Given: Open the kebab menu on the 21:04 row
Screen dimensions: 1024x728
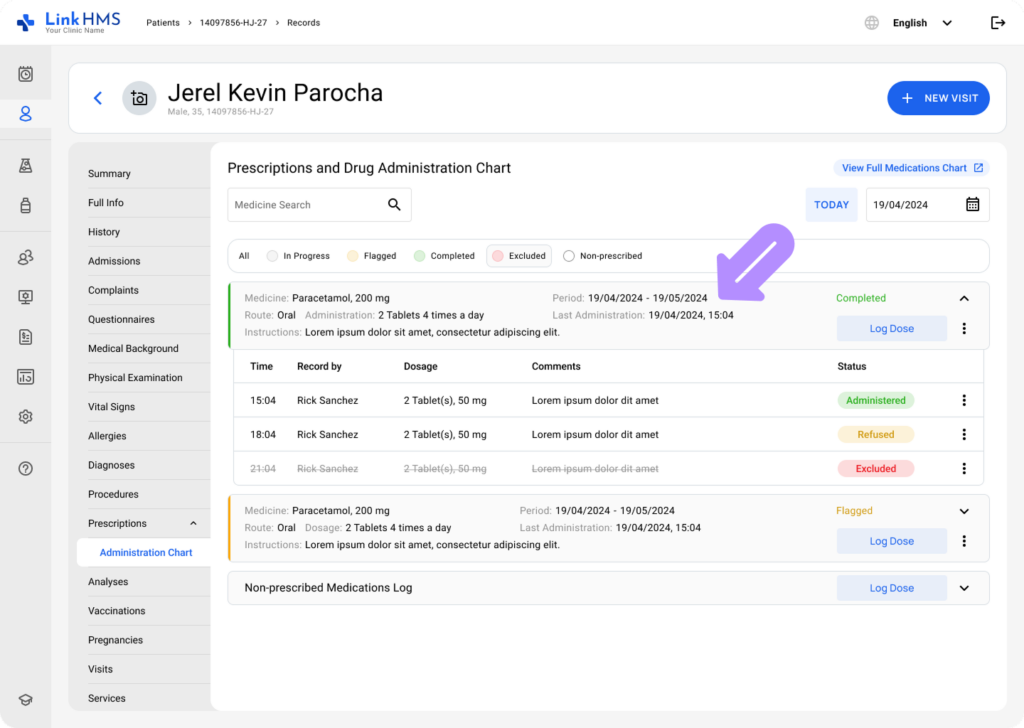Looking at the screenshot, I should [964, 468].
